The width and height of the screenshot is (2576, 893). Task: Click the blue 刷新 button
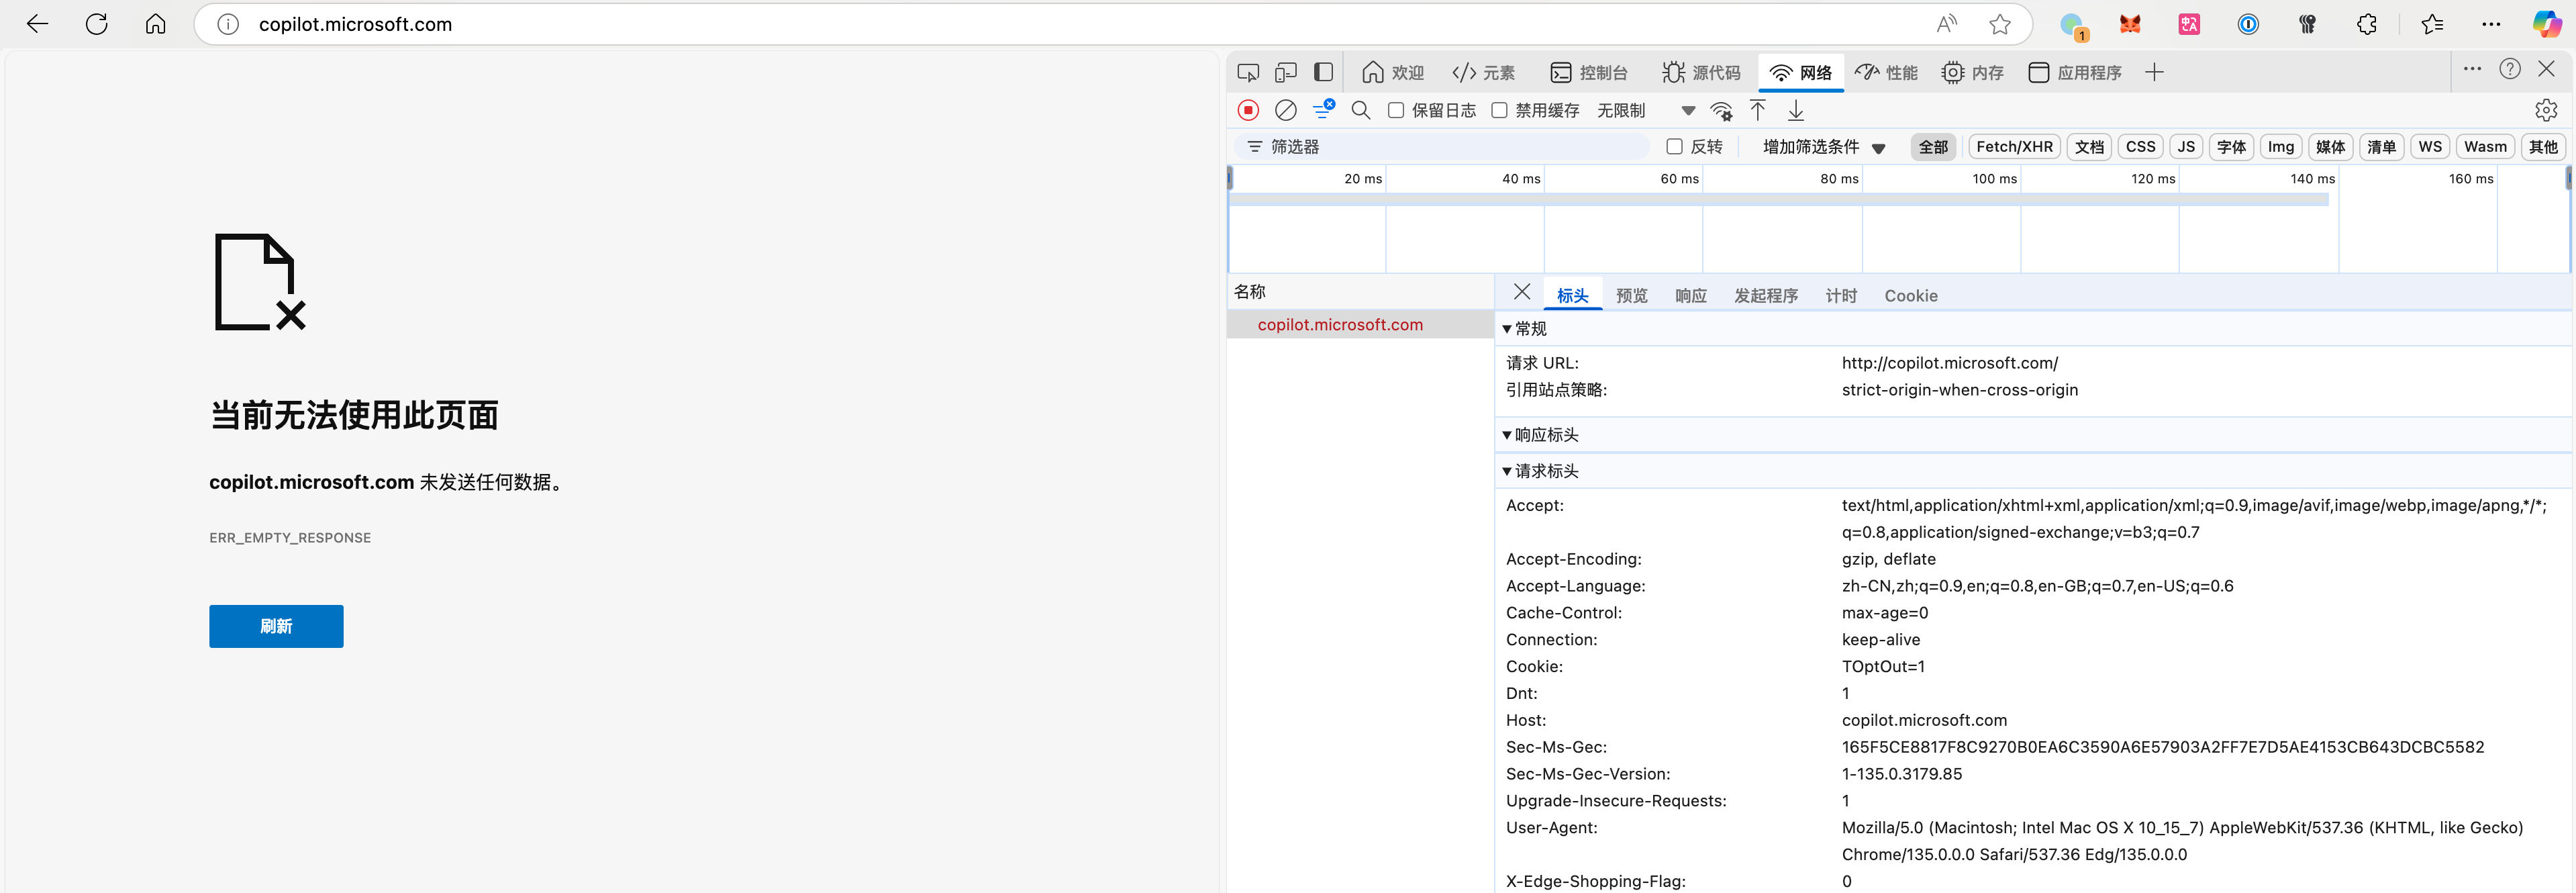[x=276, y=626]
